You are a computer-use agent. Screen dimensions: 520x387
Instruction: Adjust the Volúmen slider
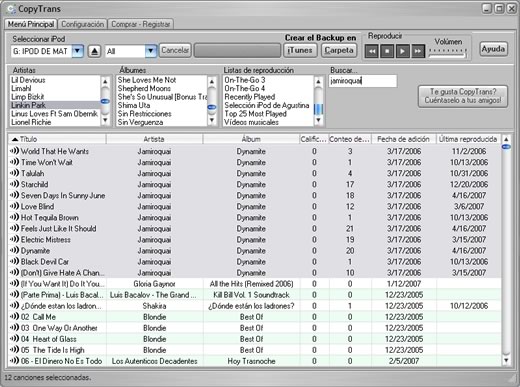pyautogui.click(x=448, y=53)
